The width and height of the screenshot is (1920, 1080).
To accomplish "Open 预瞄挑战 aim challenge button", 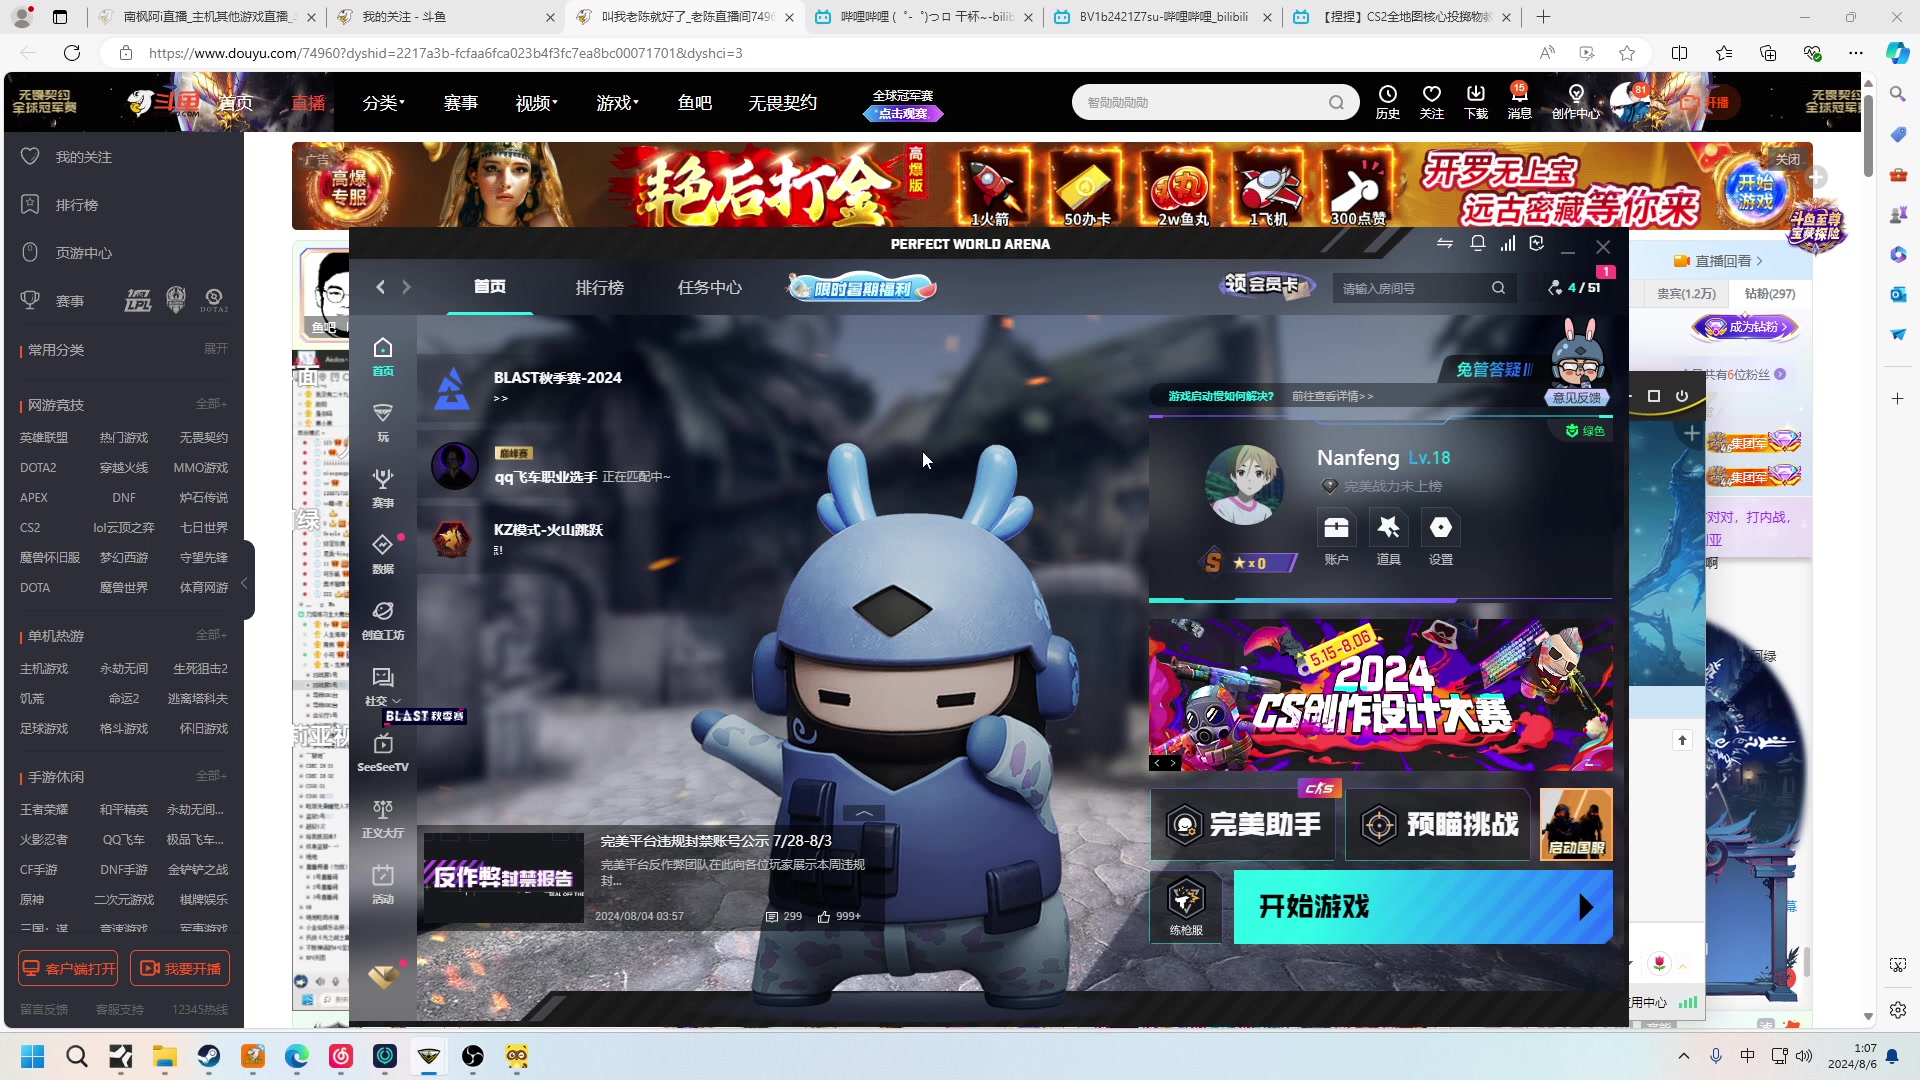I will tap(1437, 825).
